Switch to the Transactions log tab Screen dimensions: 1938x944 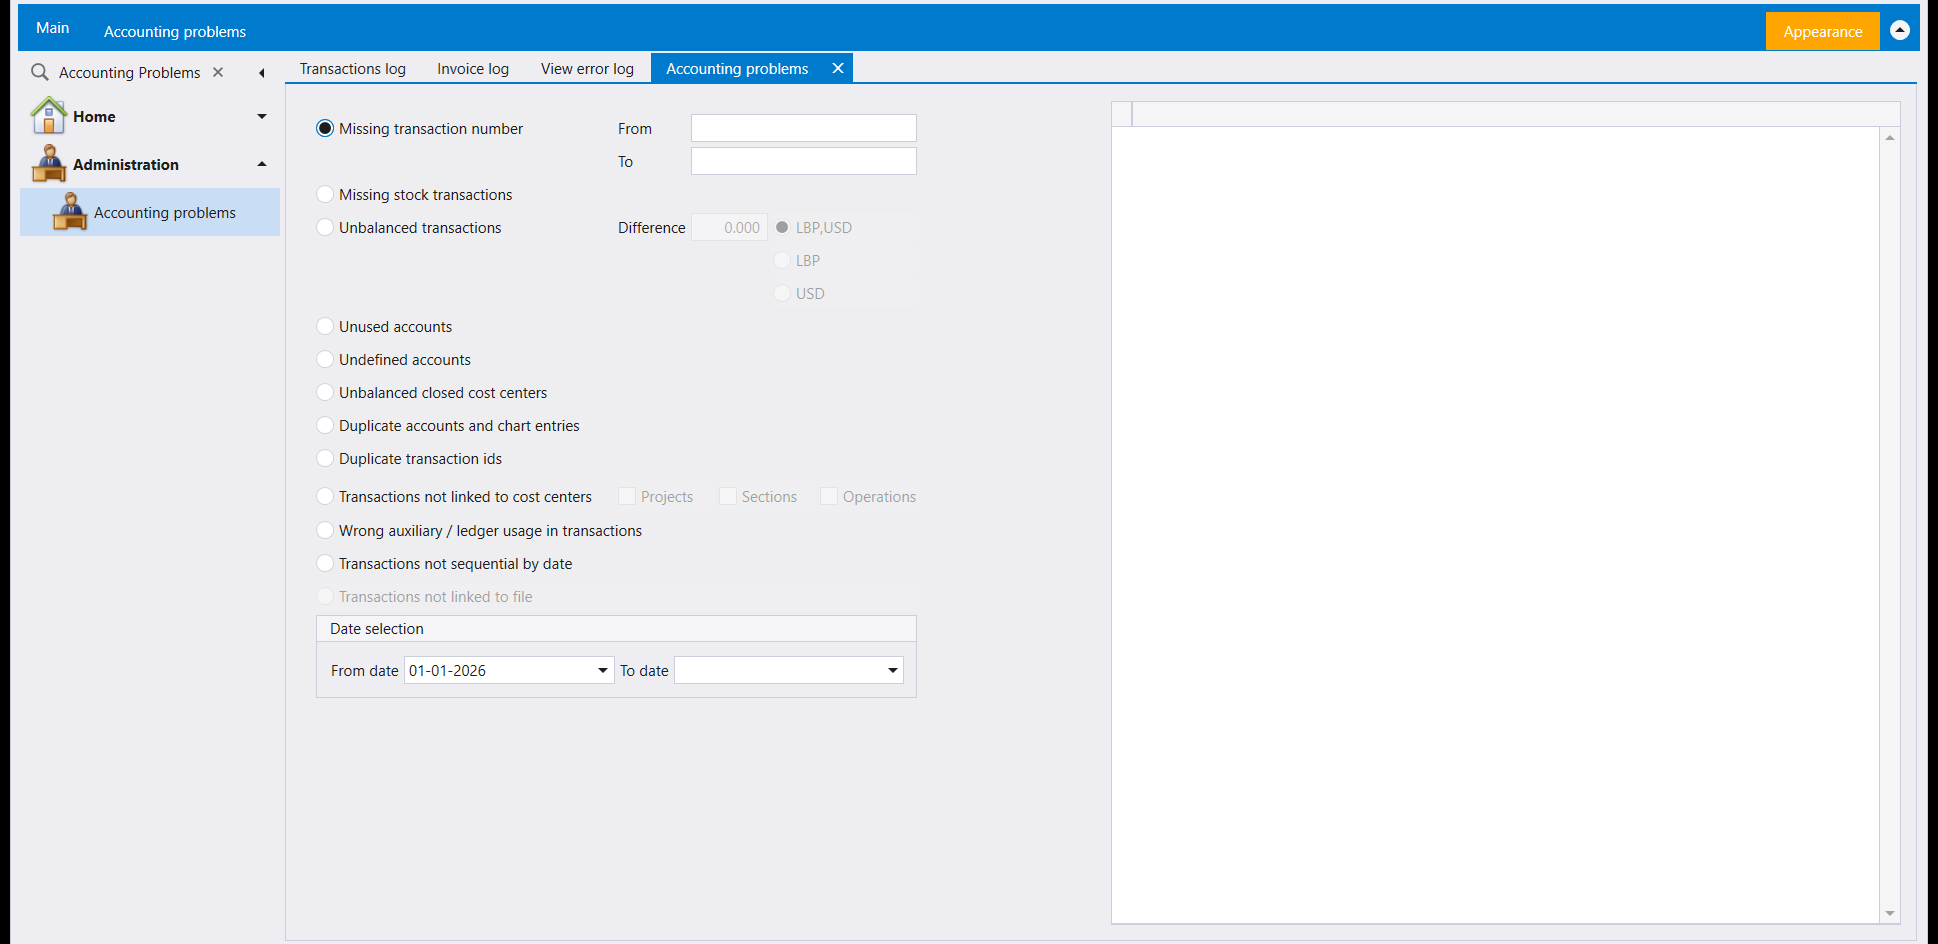pyautogui.click(x=353, y=68)
